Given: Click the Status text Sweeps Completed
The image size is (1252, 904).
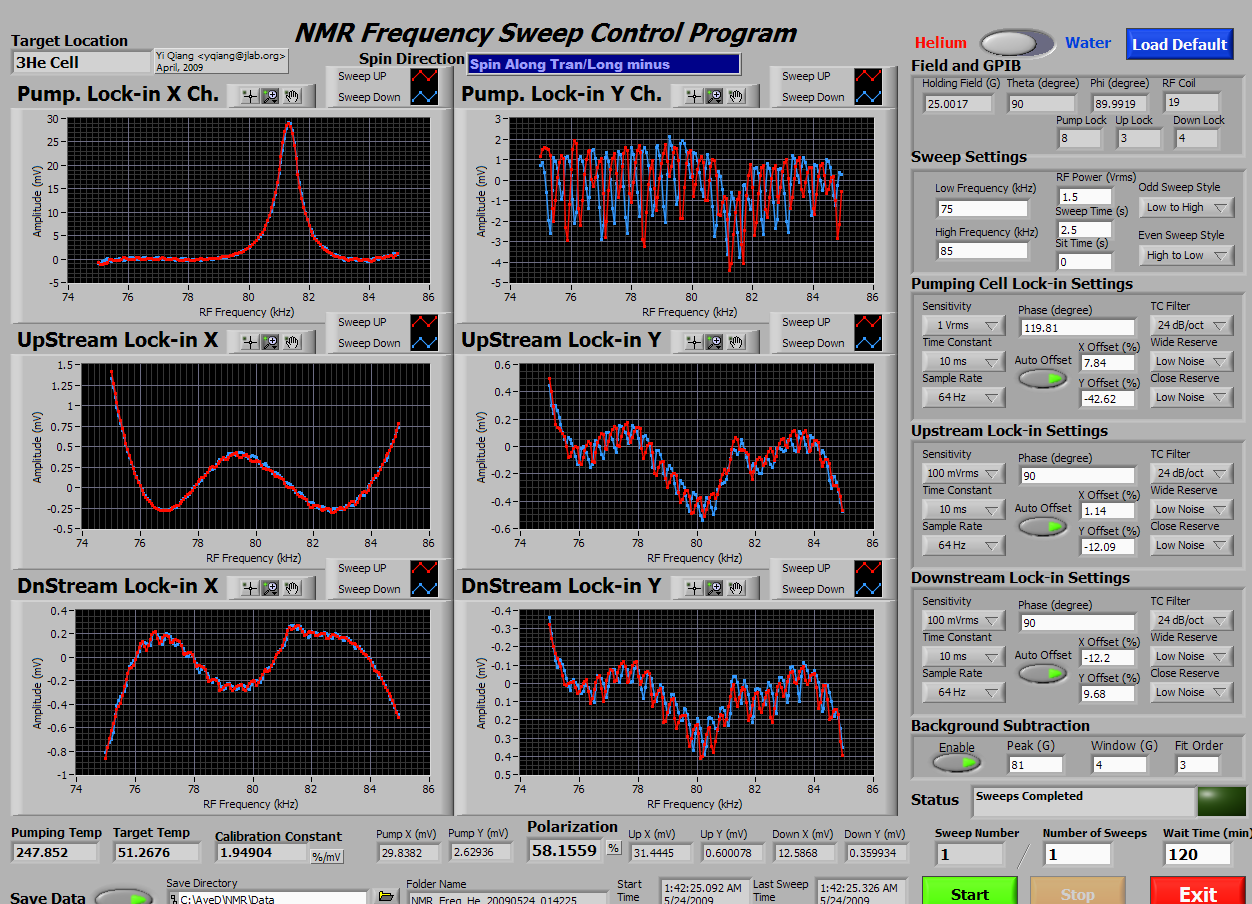Looking at the screenshot, I should pyautogui.click(x=1030, y=796).
